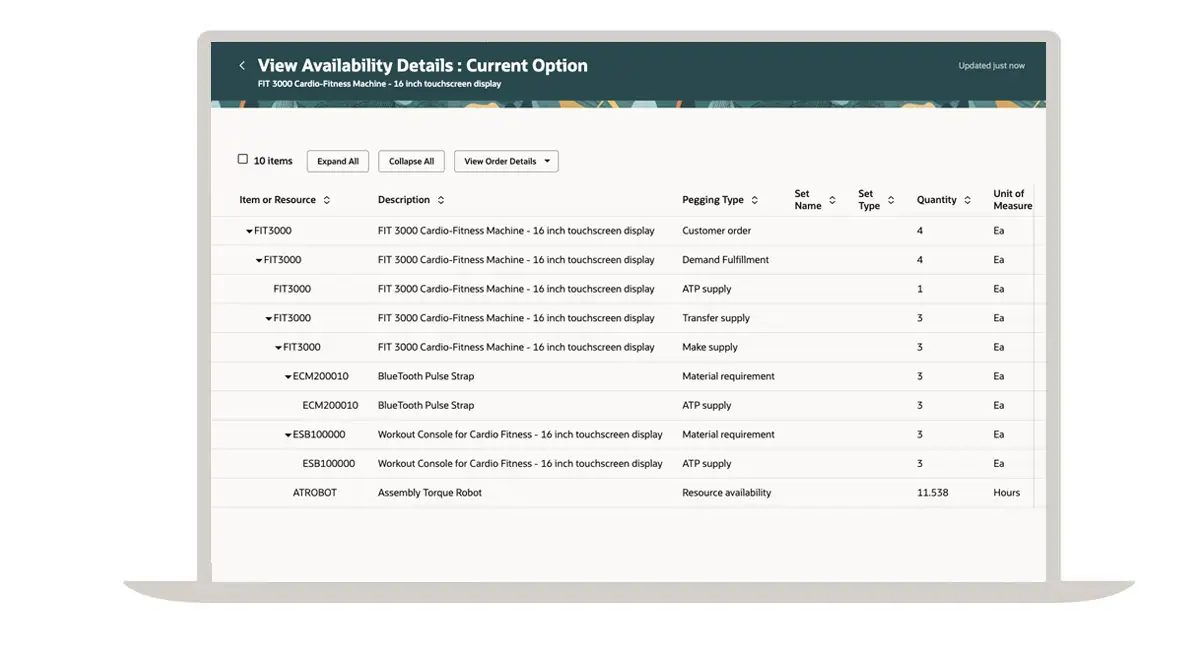Image resolution: width=1187 pixels, height=670 pixels.
Task: Collapse the Make supply FIT3000 row
Action: point(279,347)
